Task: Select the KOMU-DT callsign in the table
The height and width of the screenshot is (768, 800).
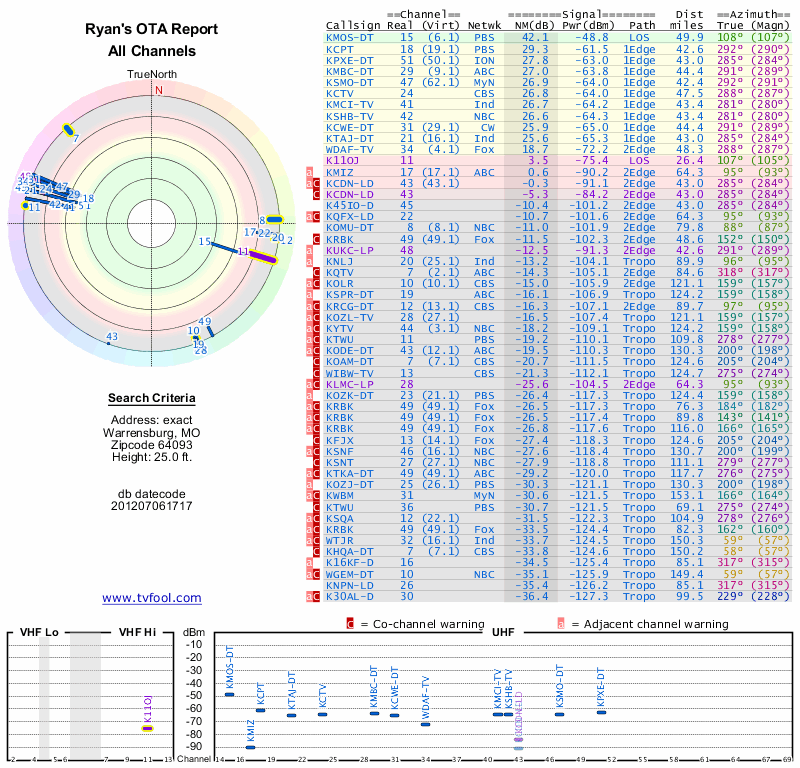Action: [349, 228]
